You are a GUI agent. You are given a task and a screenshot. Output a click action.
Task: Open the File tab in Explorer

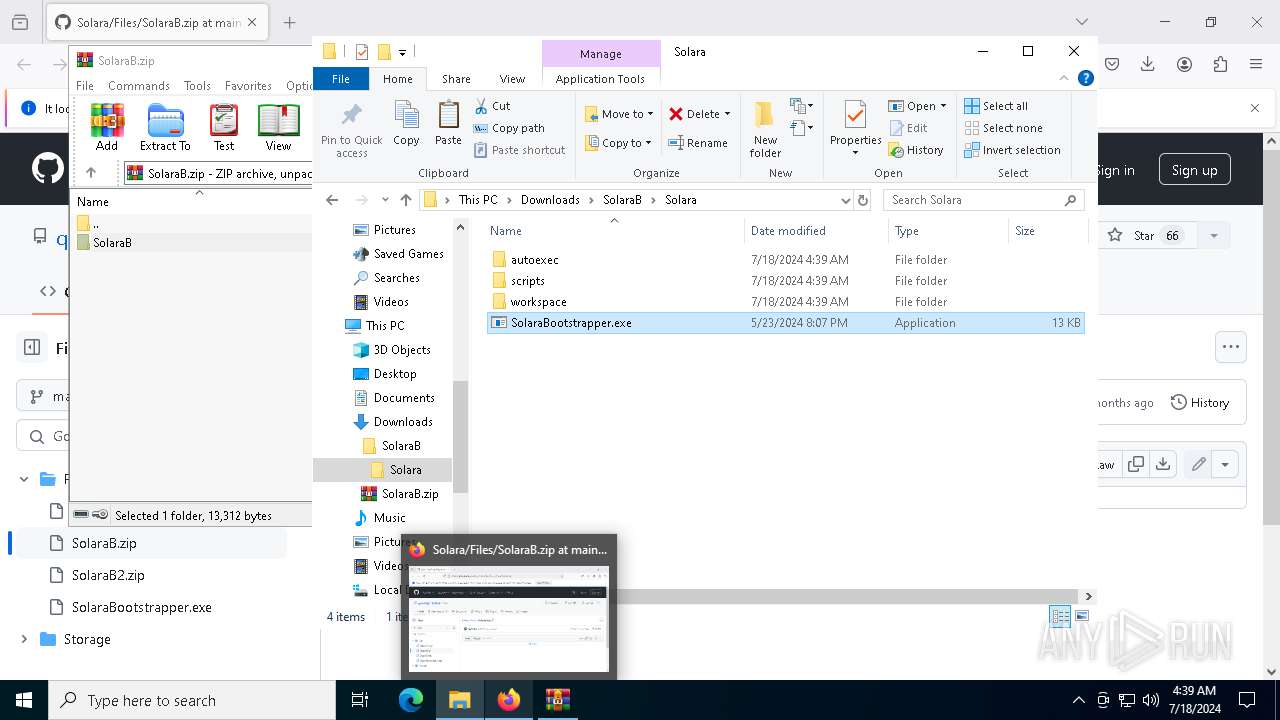[x=341, y=79]
